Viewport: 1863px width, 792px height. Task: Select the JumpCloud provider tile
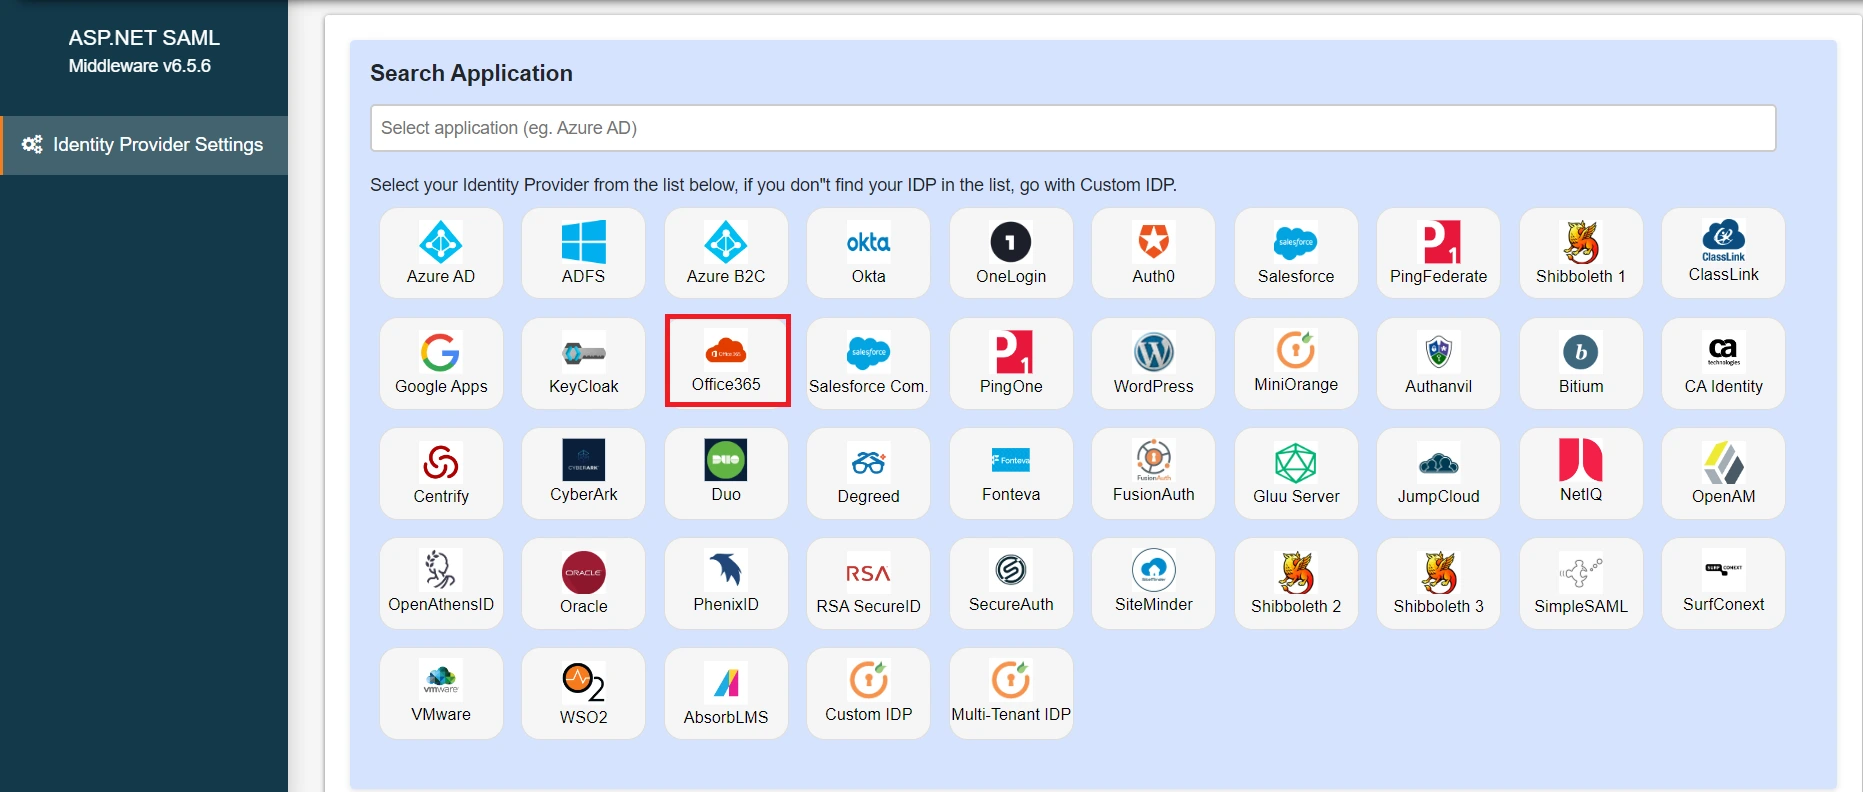1438,473
